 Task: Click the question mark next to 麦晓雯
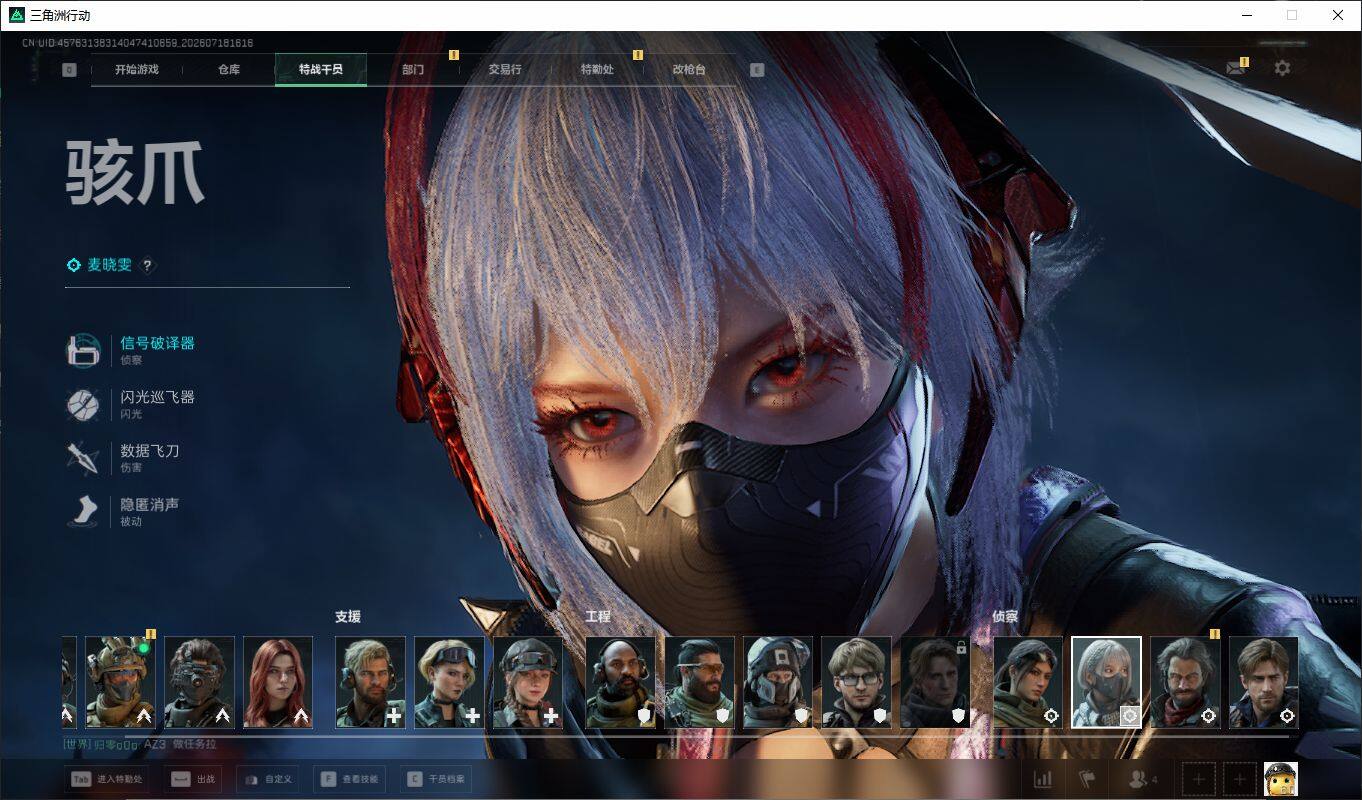(x=147, y=265)
